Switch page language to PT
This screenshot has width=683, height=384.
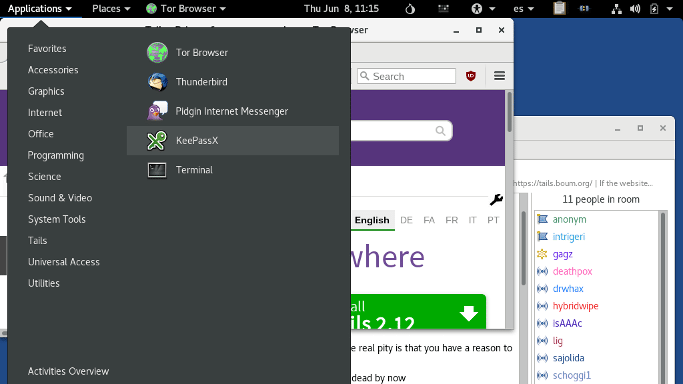(x=493, y=220)
